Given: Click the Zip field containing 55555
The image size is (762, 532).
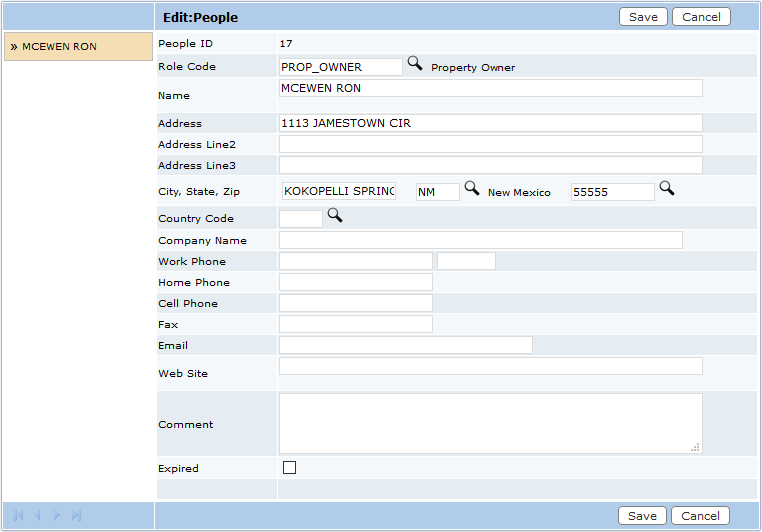Looking at the screenshot, I should [612, 192].
